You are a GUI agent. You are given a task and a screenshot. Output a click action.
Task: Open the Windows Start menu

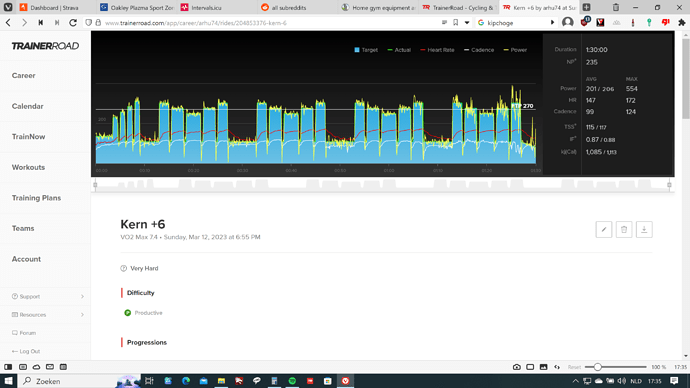[8, 381]
